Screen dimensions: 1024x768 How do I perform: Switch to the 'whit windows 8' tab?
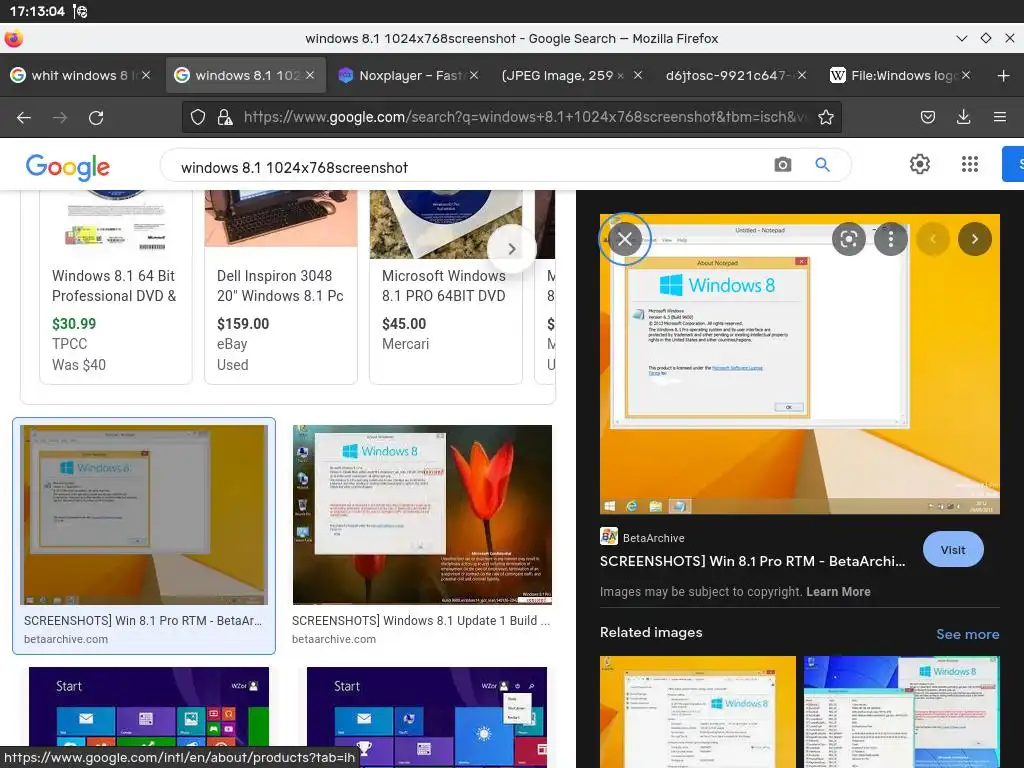click(x=80, y=75)
